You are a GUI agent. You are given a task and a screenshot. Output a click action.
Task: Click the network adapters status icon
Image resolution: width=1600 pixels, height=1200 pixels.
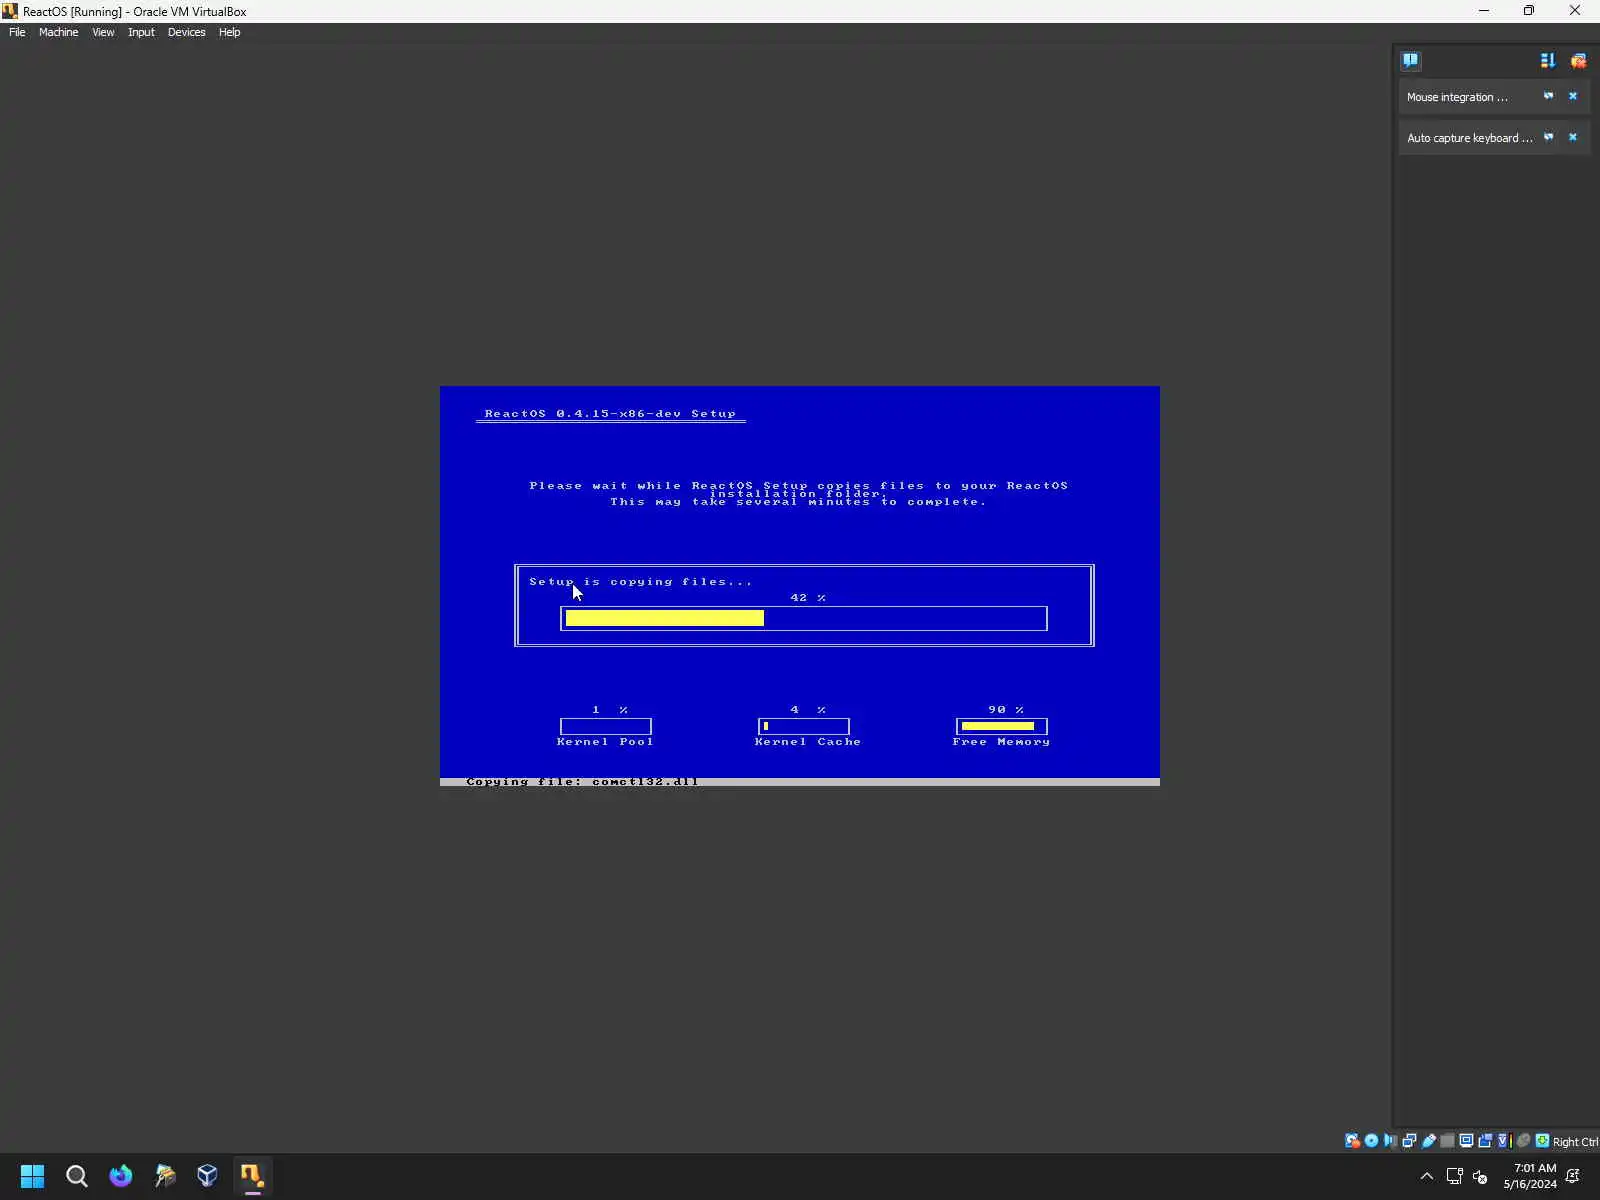[x=1409, y=1141]
